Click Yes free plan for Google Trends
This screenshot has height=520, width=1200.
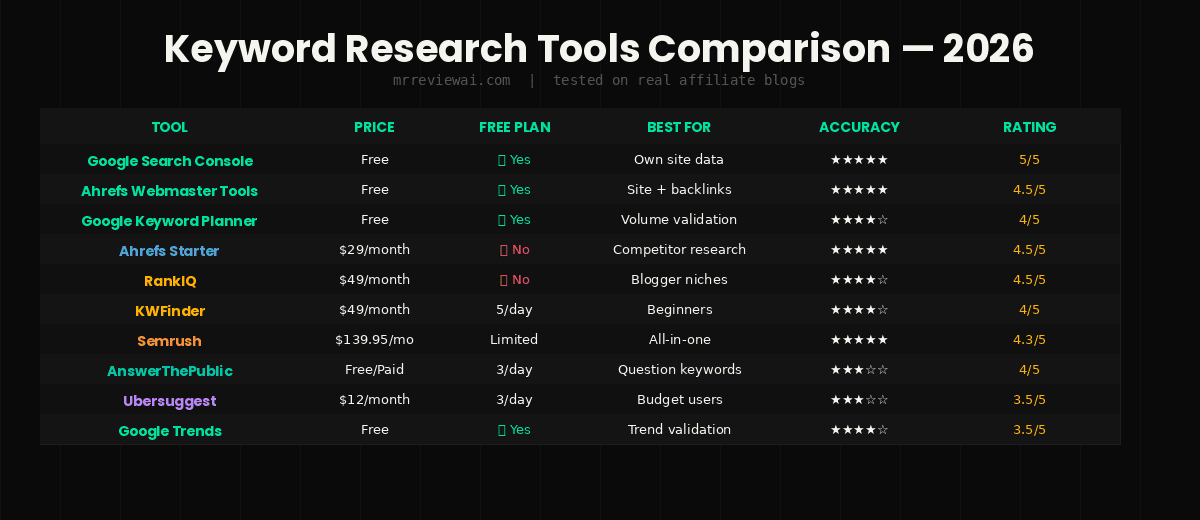click(x=514, y=430)
